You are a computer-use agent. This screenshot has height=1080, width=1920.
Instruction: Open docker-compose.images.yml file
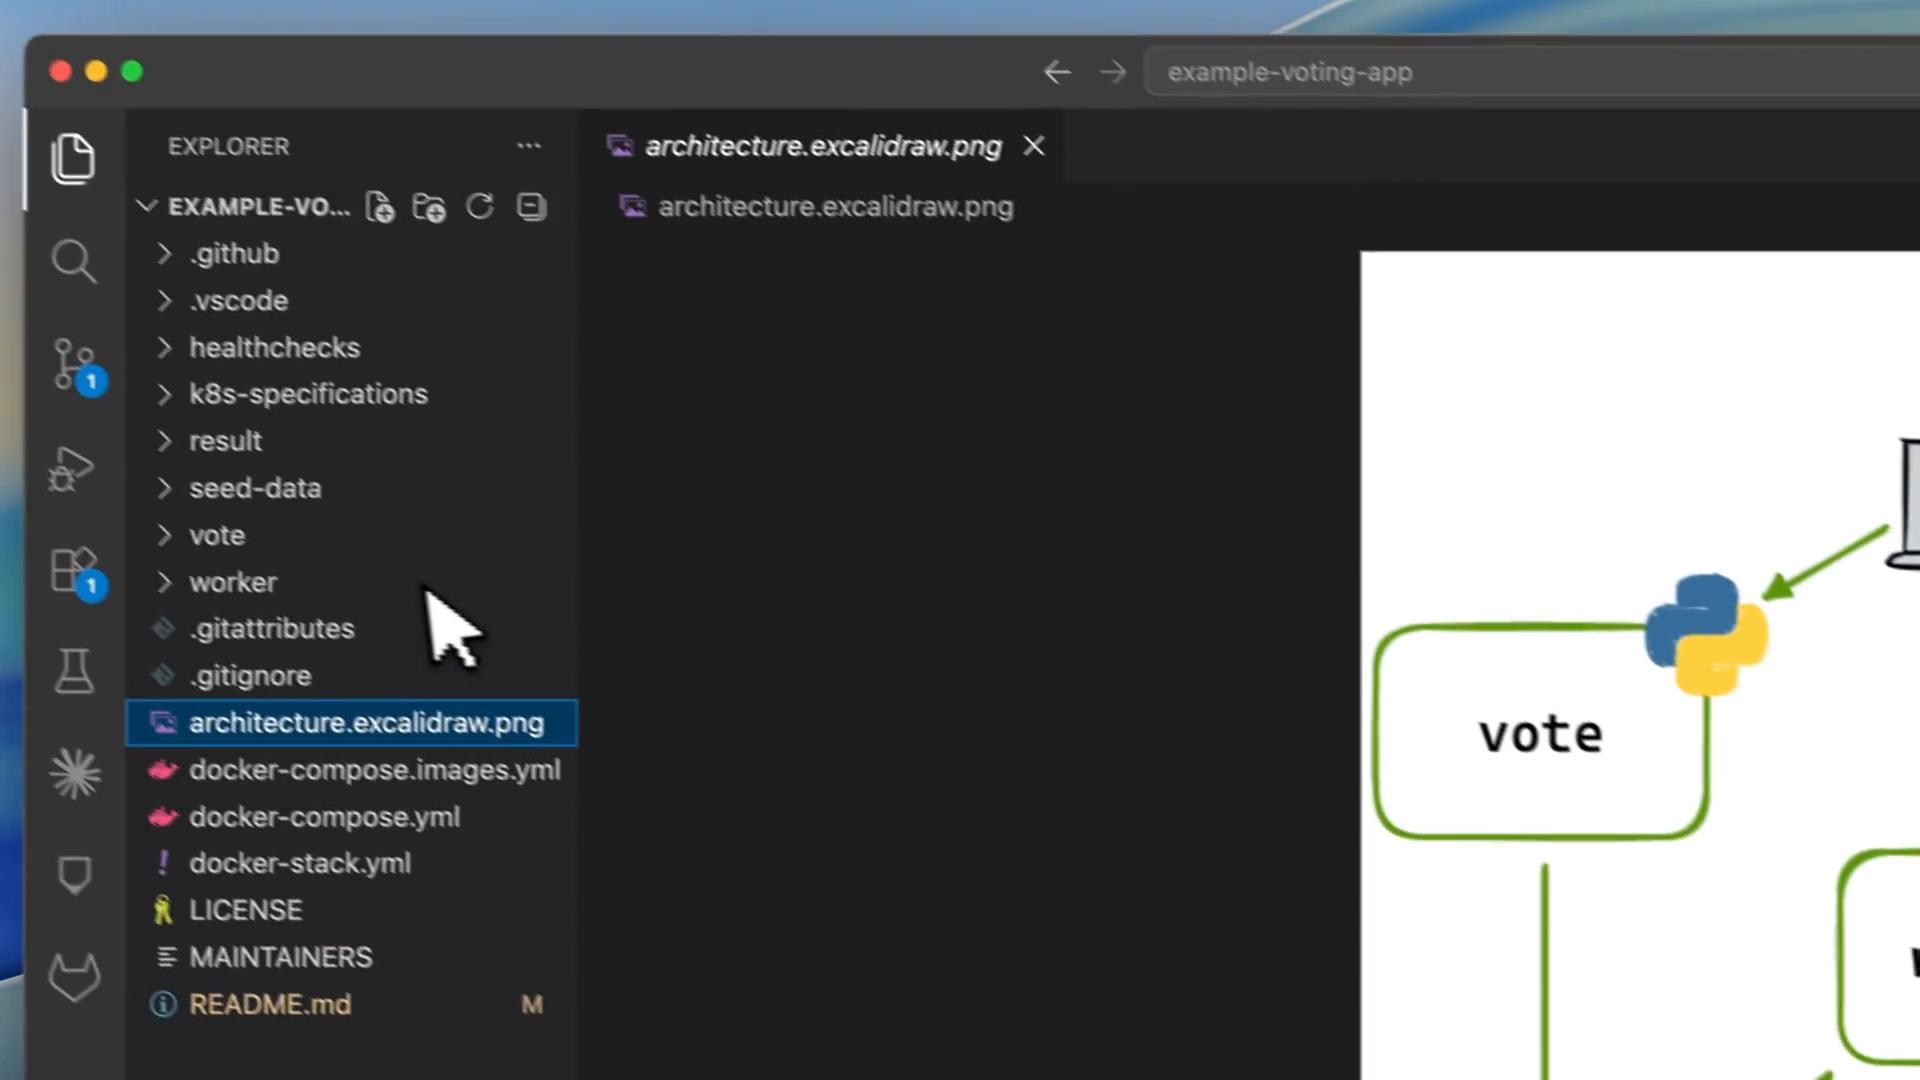[351, 770]
